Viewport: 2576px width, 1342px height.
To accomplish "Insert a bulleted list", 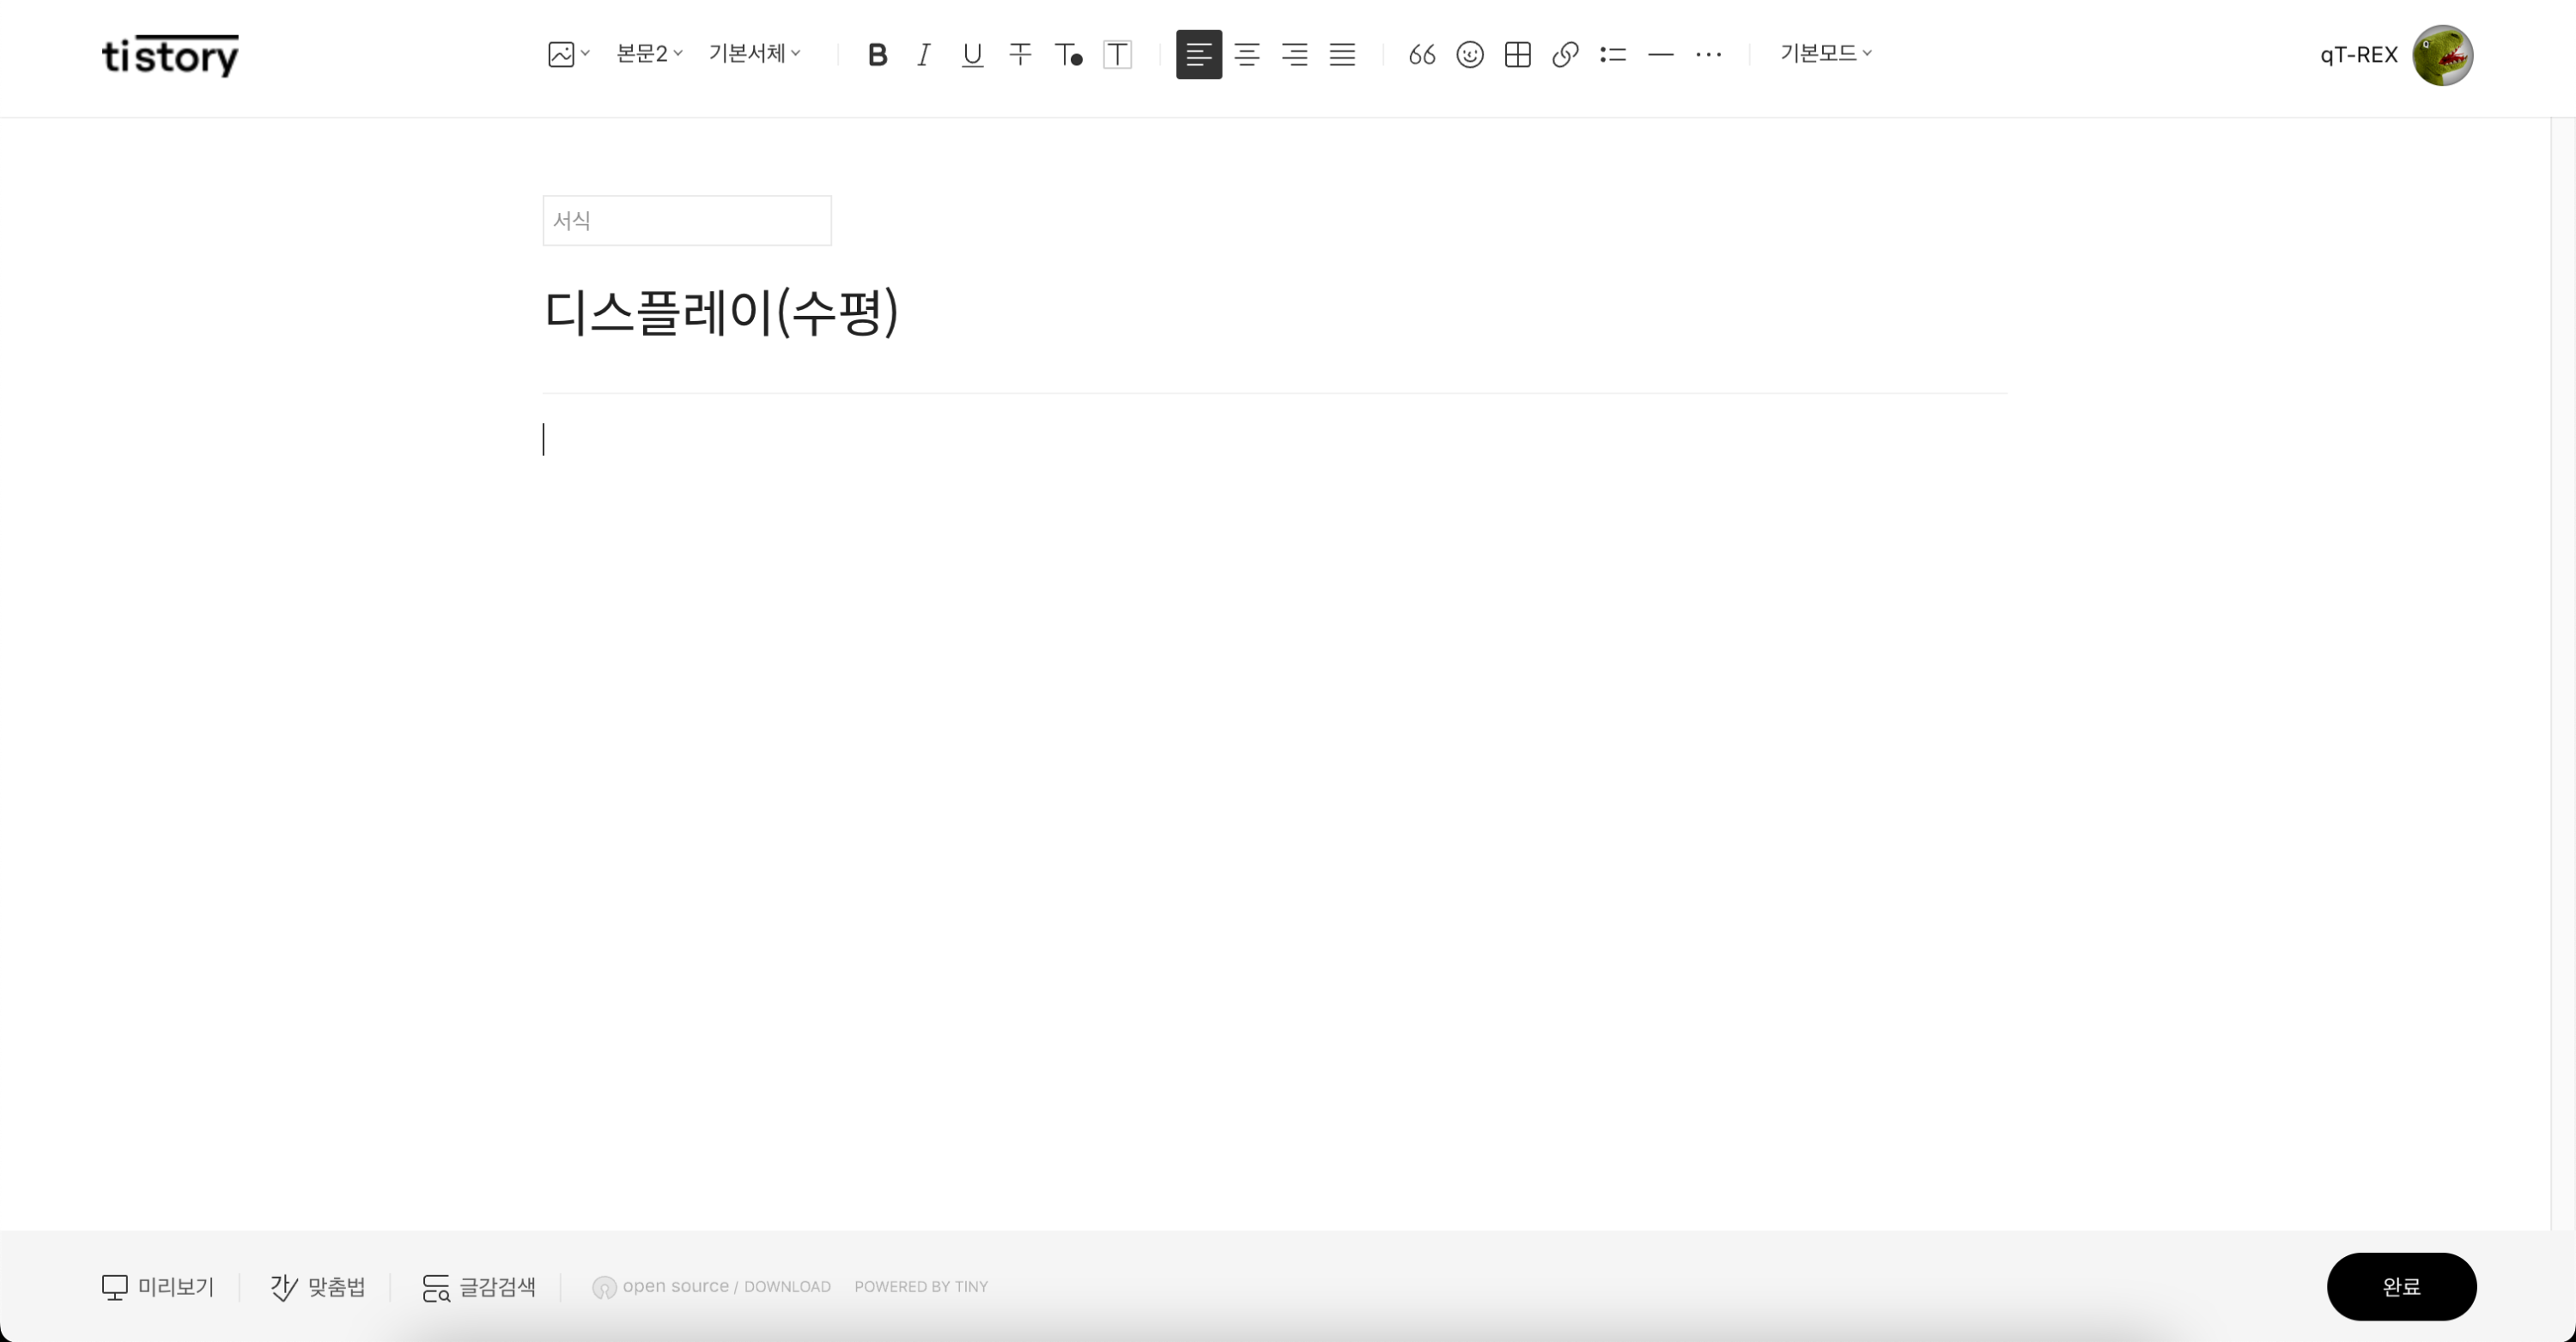I will click(x=1613, y=54).
